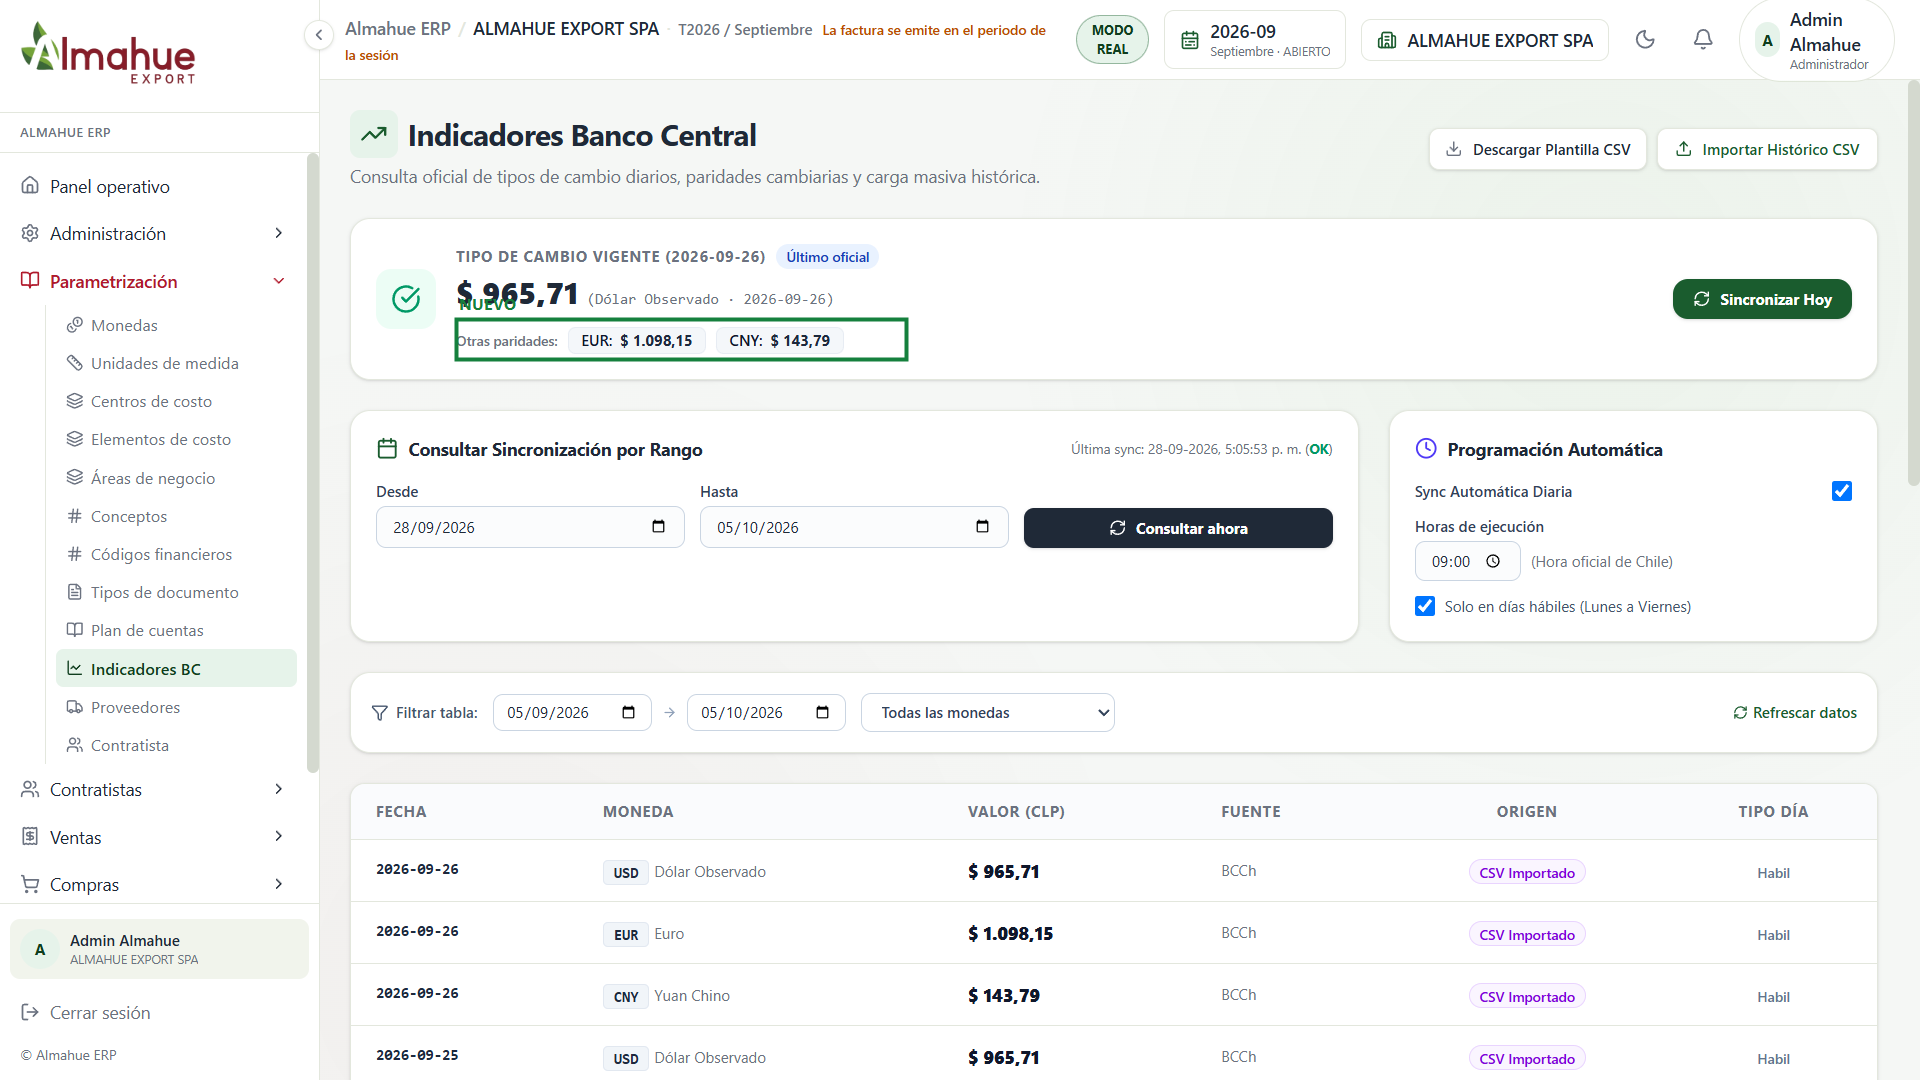Click Consultar ahora button

click(x=1178, y=528)
